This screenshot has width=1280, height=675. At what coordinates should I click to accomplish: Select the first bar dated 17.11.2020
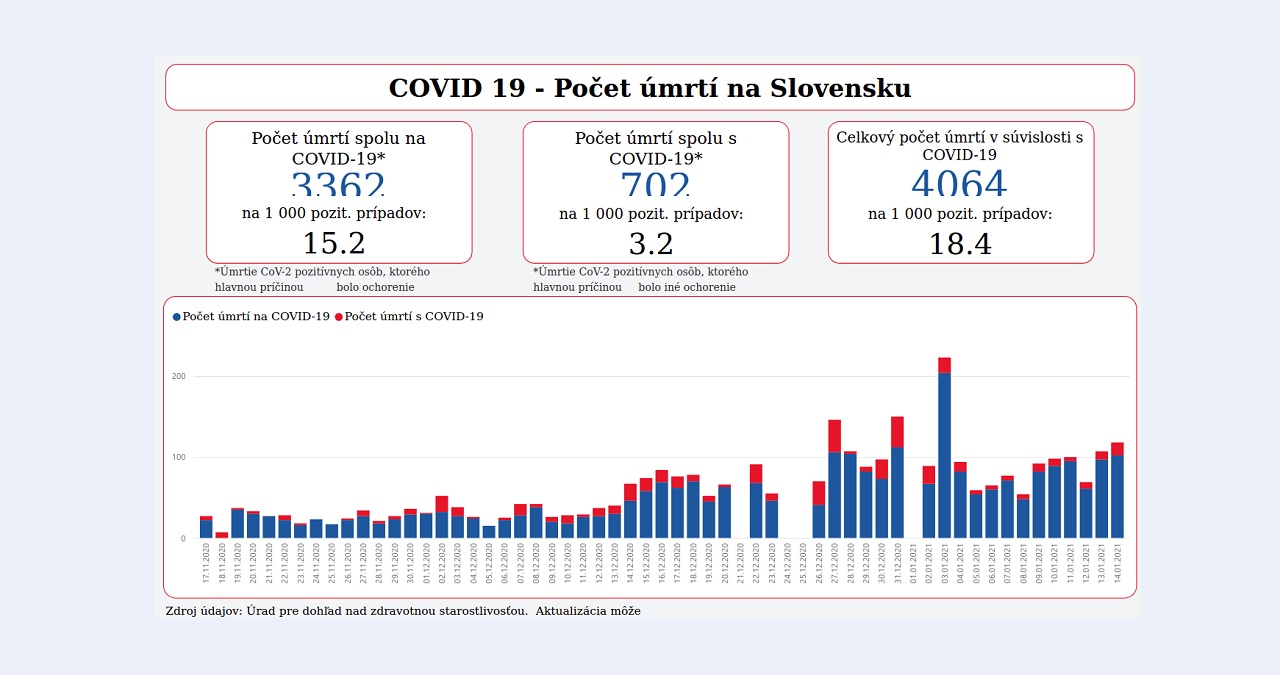click(x=206, y=527)
